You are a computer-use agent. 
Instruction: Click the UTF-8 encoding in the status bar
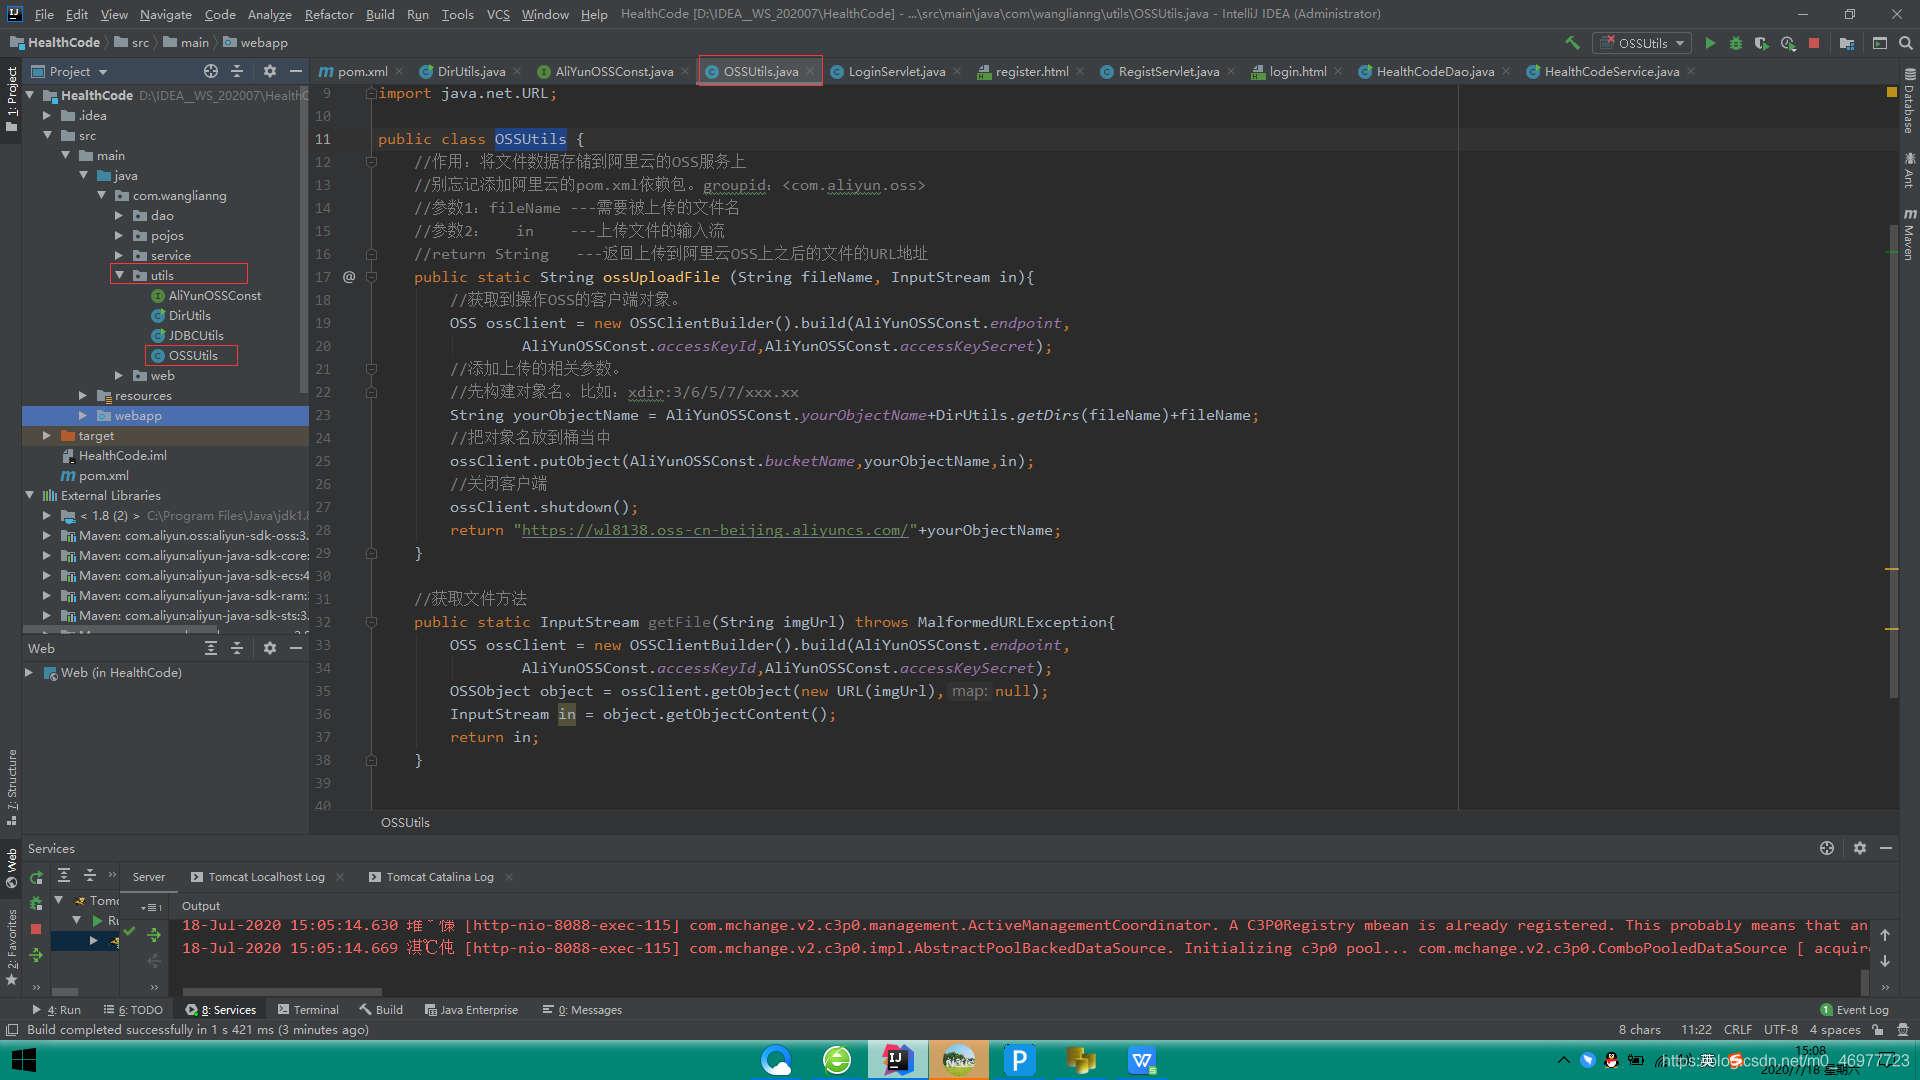[1781, 1030]
